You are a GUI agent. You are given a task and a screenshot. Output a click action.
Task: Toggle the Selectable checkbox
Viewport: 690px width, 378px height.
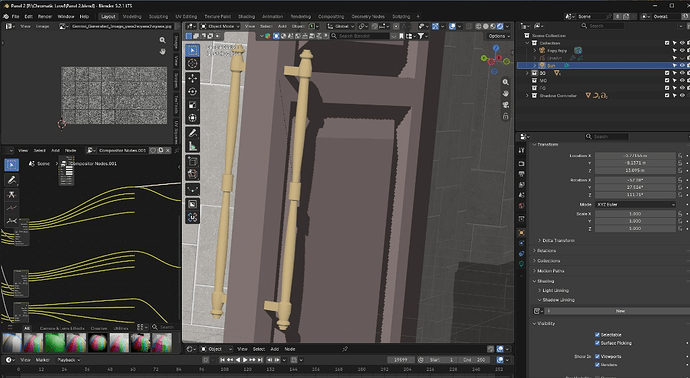click(x=597, y=335)
